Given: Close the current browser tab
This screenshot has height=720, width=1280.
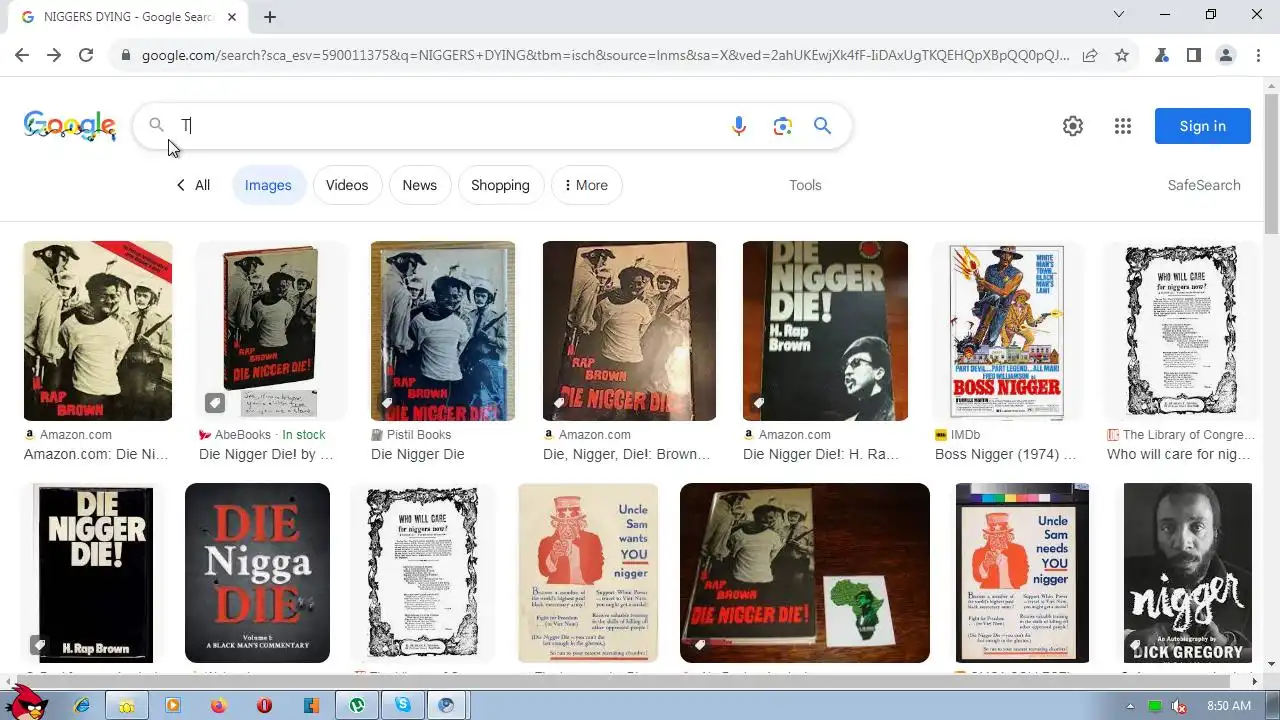Looking at the screenshot, I should pos(232,17).
